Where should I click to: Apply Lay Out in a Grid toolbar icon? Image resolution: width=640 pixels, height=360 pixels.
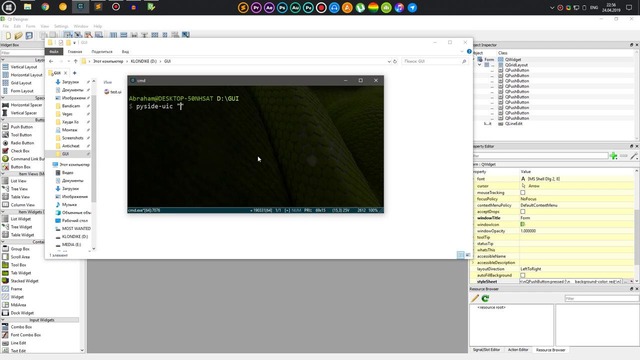pyautogui.click(x=155, y=35)
